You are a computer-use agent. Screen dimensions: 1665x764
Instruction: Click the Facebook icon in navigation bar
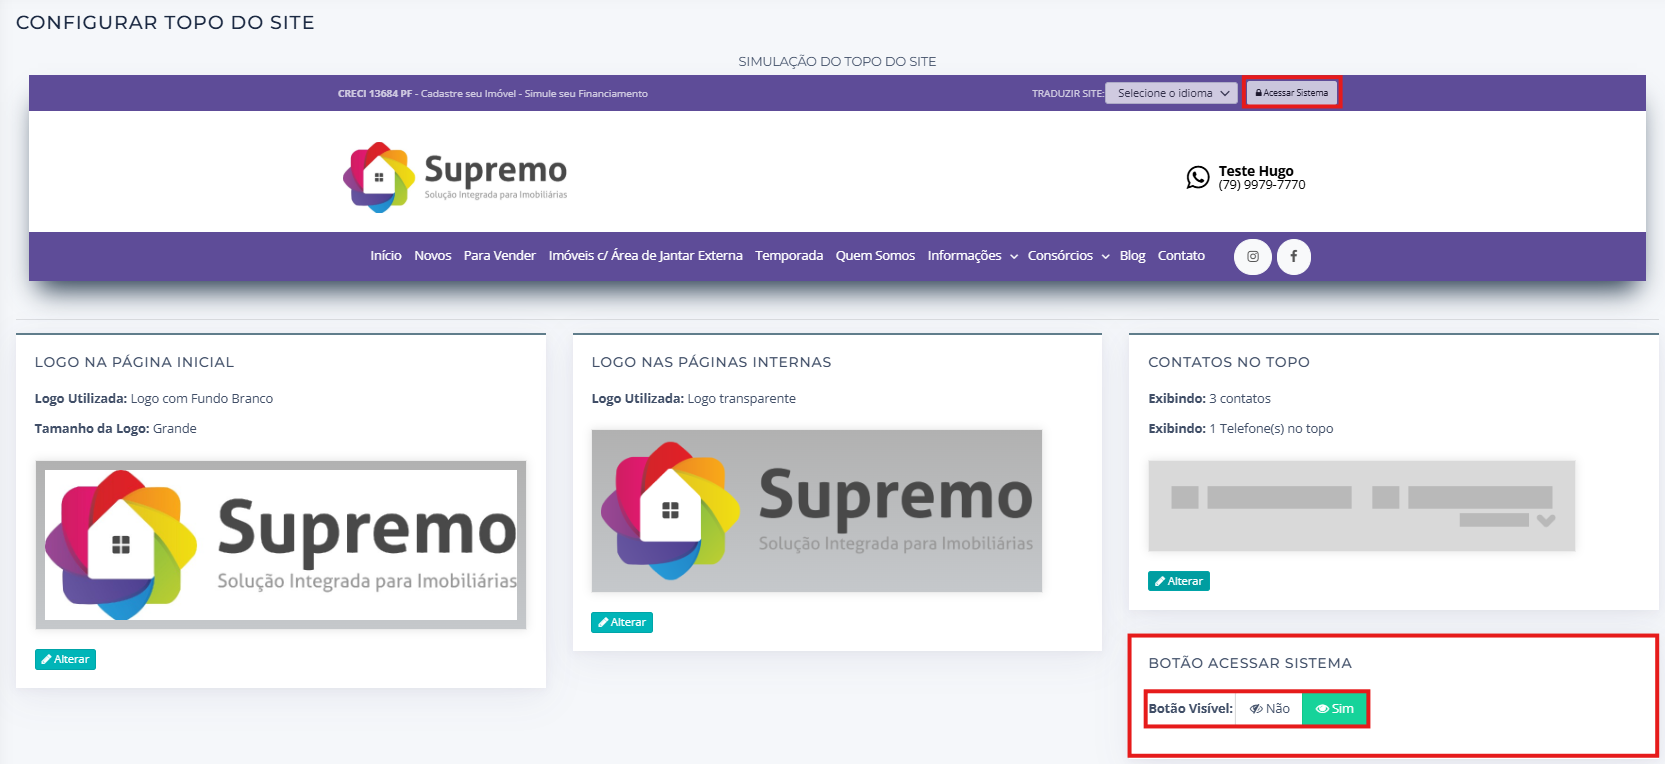pos(1293,256)
